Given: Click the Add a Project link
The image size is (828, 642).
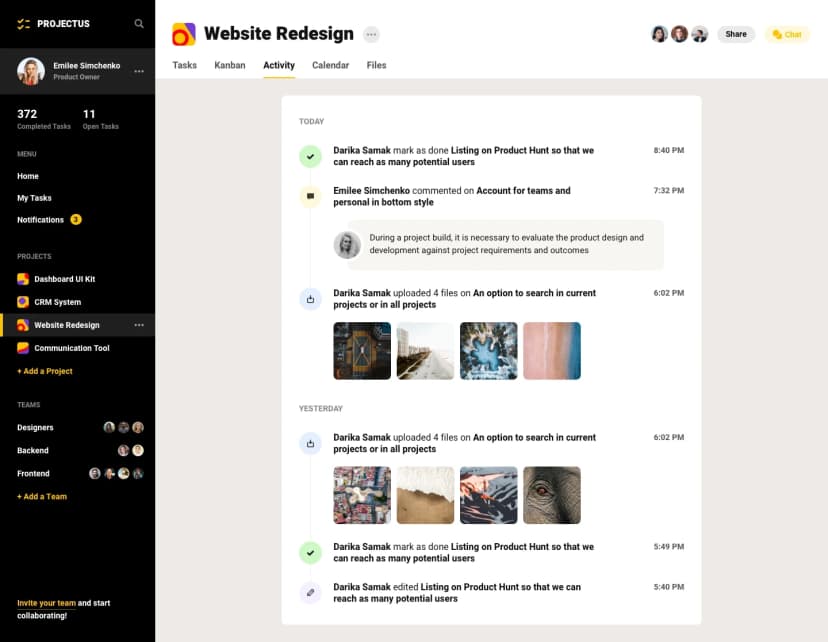Looking at the screenshot, I should pyautogui.click(x=45, y=371).
